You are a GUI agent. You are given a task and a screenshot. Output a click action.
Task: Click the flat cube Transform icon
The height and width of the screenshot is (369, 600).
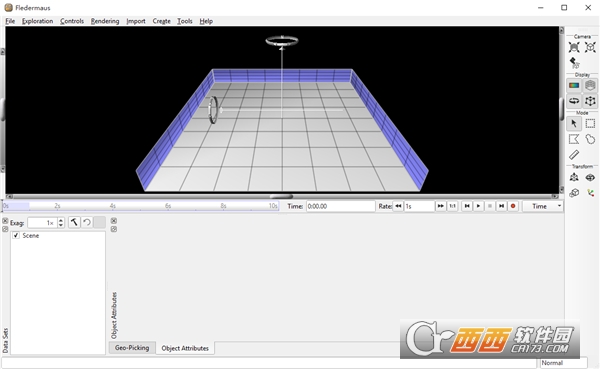pos(590,177)
